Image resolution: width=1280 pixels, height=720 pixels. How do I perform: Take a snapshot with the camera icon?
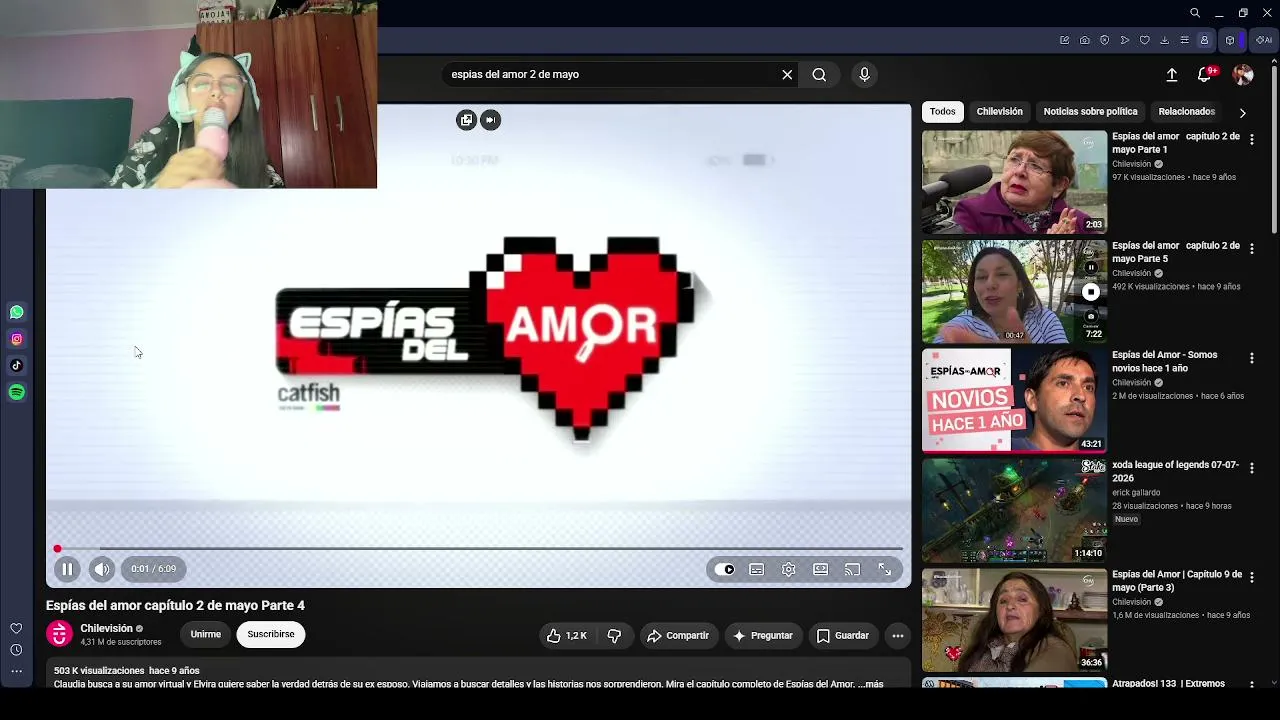tap(1084, 40)
